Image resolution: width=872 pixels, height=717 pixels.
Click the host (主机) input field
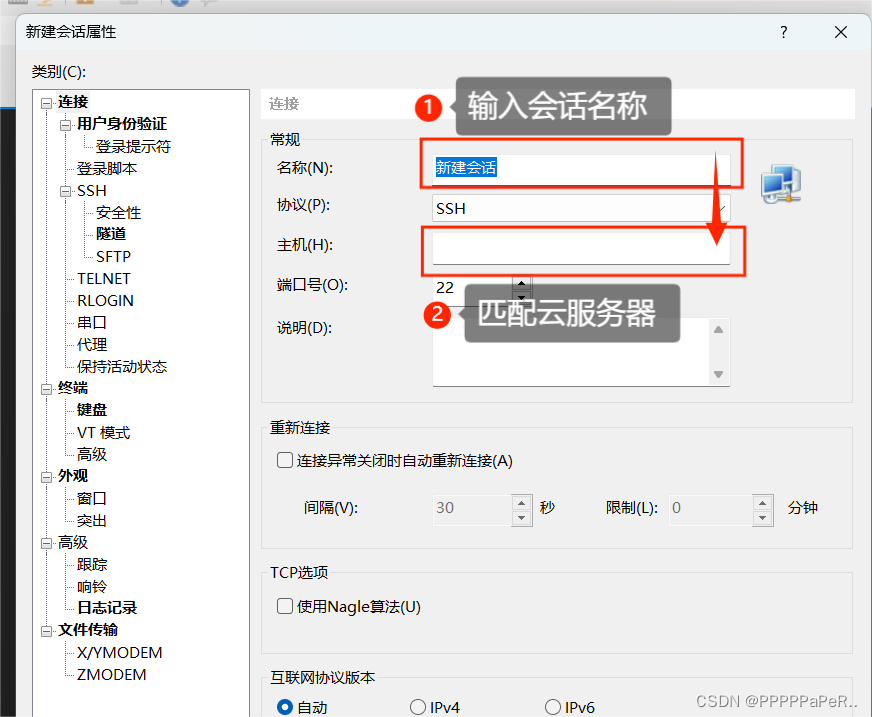580,248
